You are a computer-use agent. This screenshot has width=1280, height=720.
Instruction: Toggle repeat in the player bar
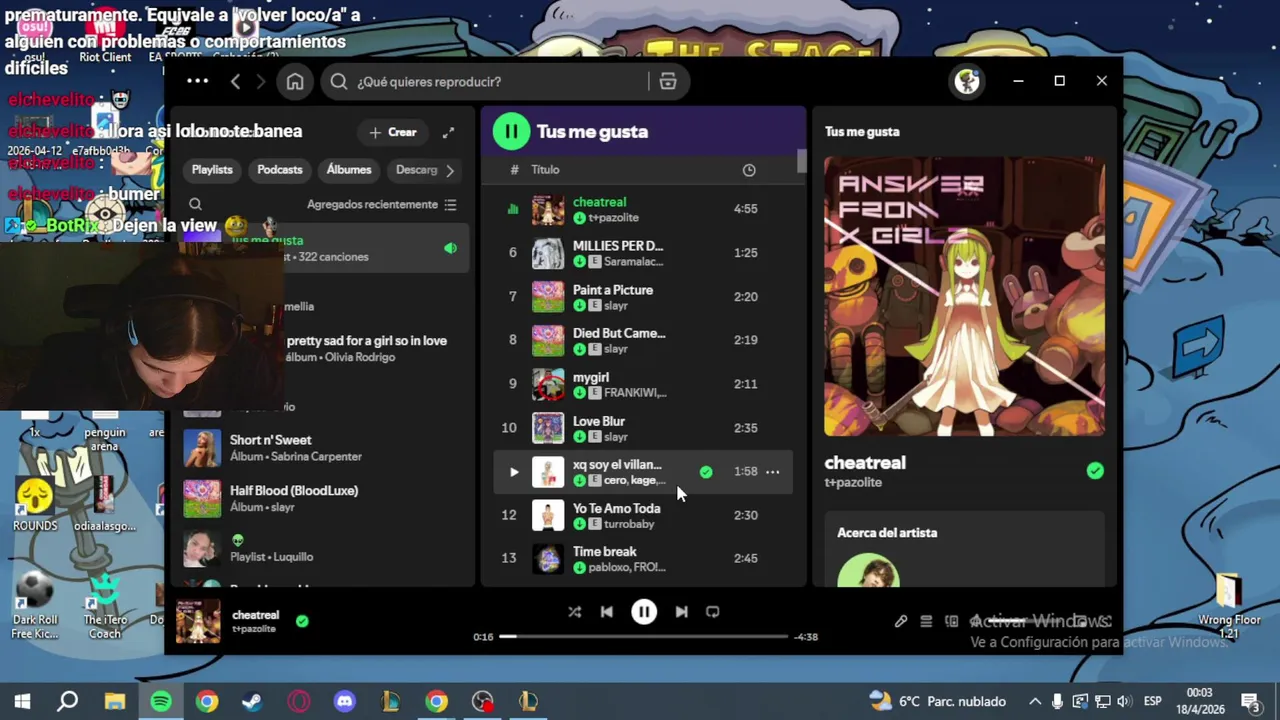point(713,612)
